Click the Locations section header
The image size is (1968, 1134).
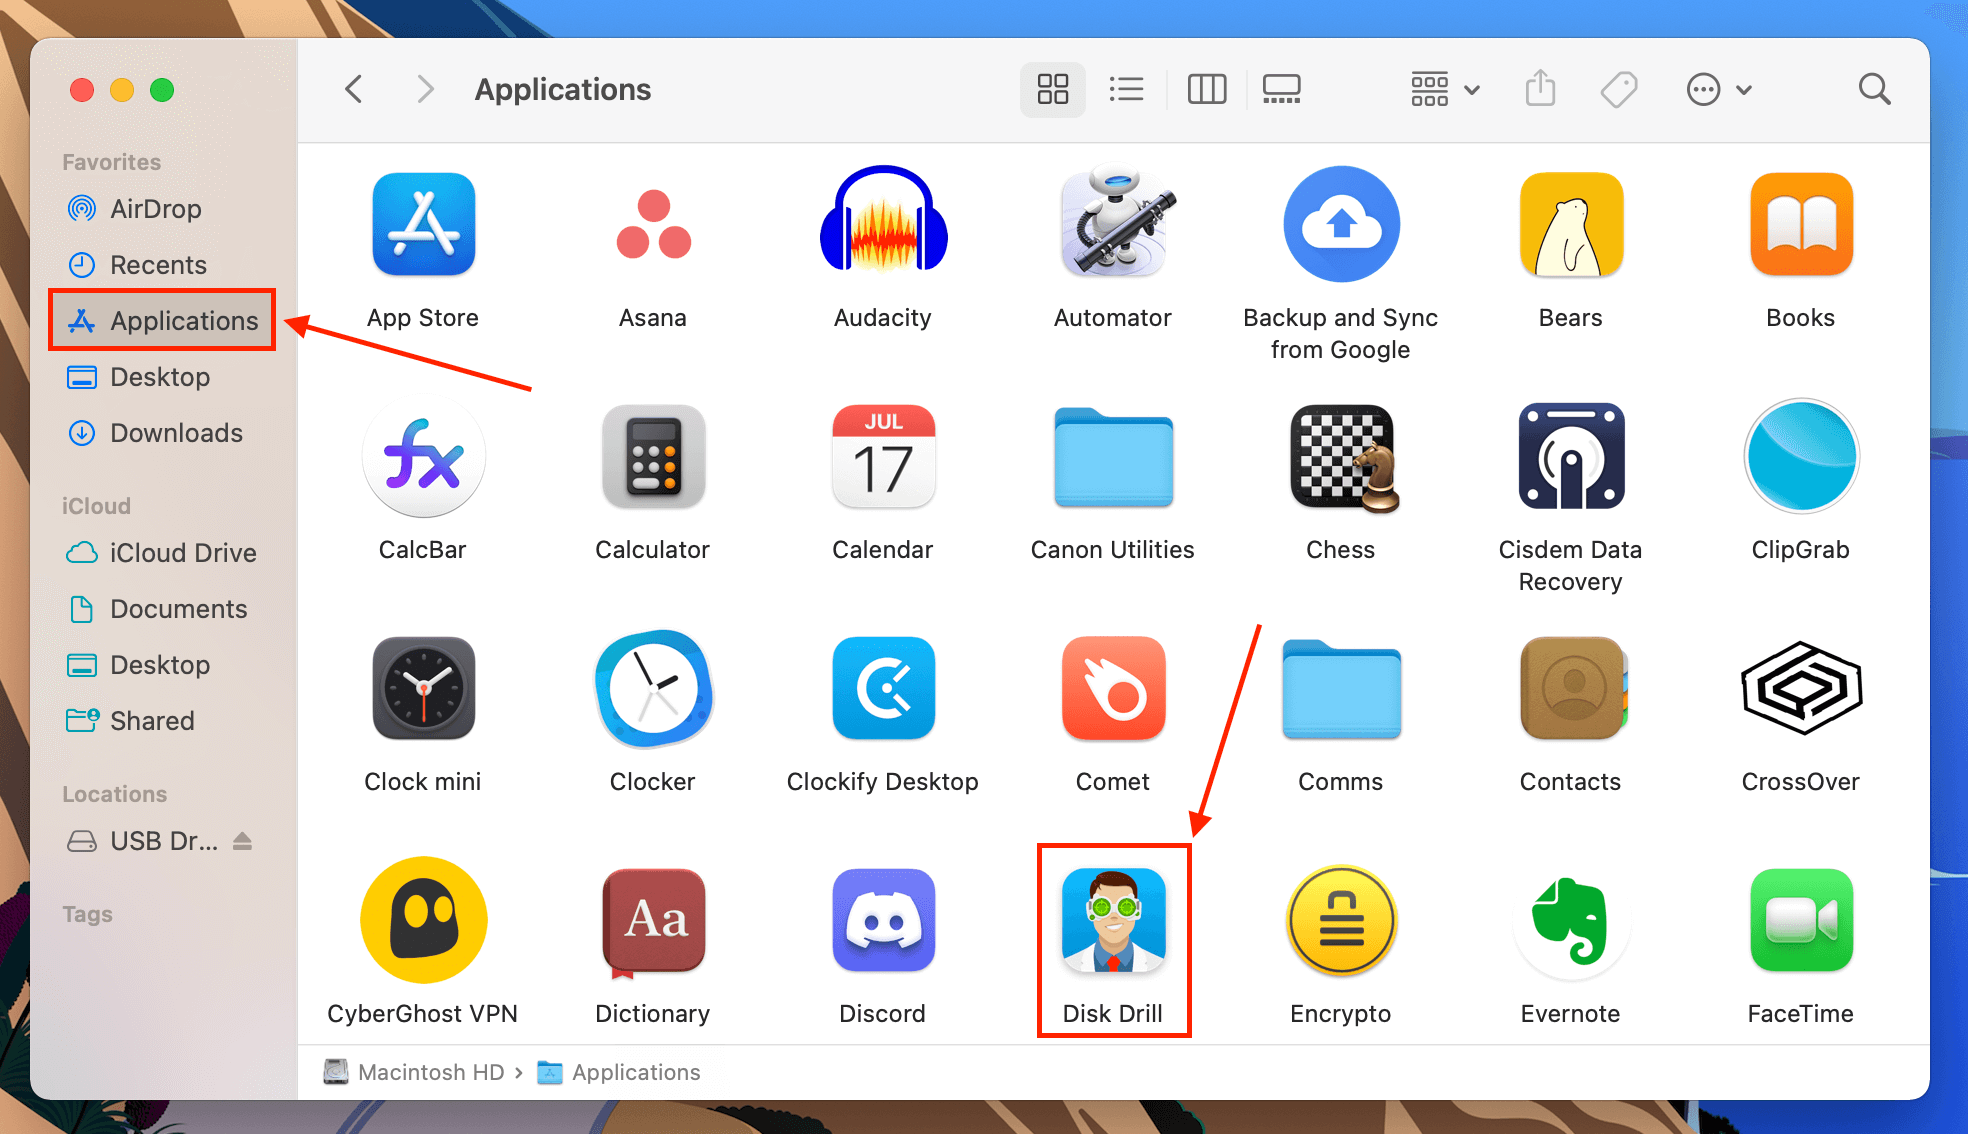(114, 794)
